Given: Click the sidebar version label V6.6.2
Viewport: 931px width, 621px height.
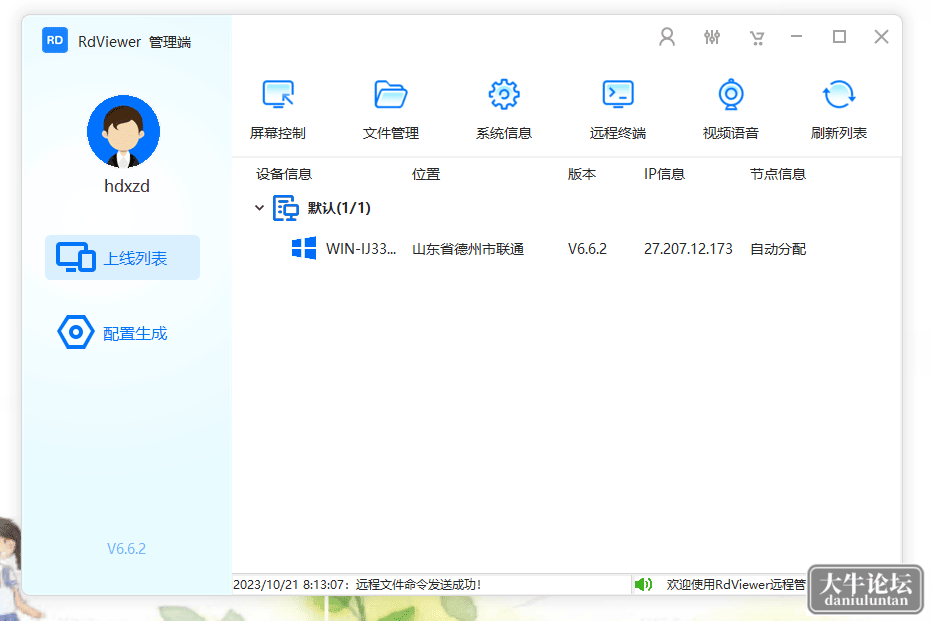Looking at the screenshot, I should point(126,548).
